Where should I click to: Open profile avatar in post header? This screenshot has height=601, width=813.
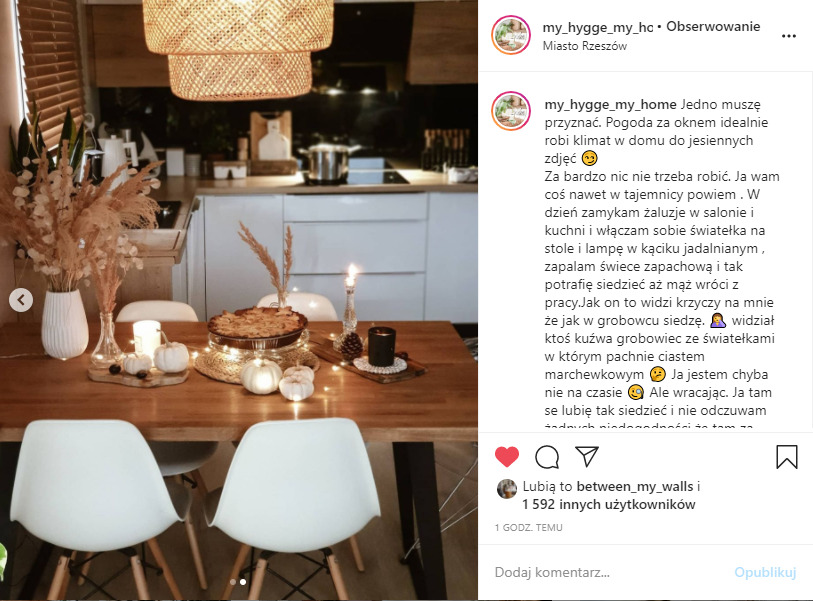[x=511, y=35]
